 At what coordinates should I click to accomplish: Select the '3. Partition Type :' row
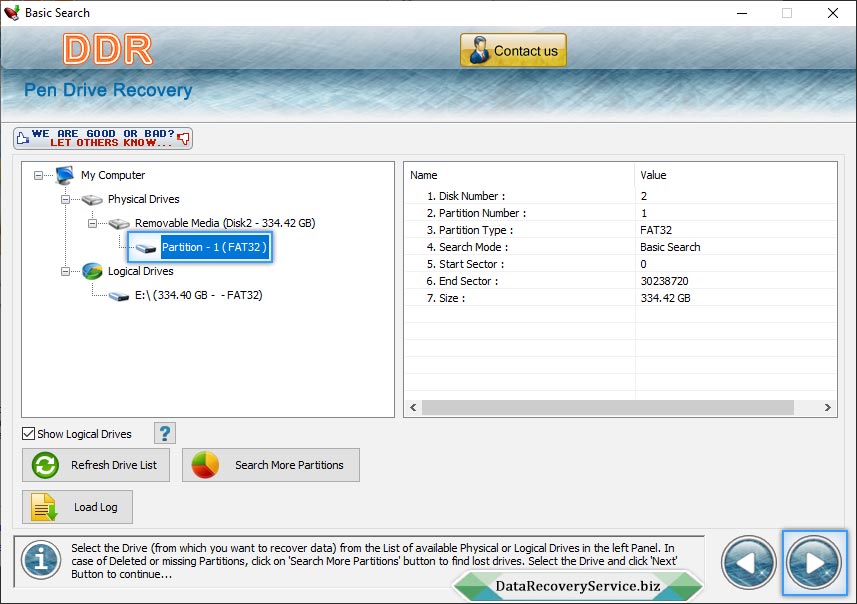(620, 230)
